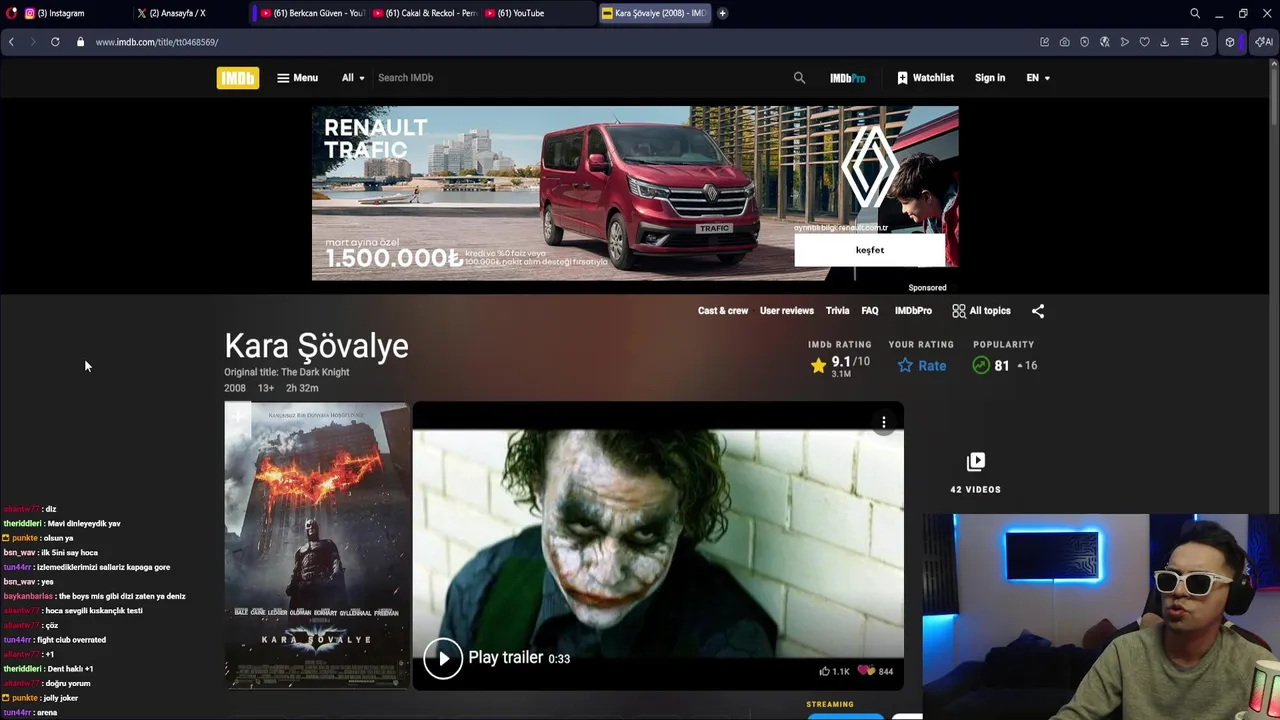Open IMDbPro link below the ad
1280x720 pixels.
[x=913, y=311]
